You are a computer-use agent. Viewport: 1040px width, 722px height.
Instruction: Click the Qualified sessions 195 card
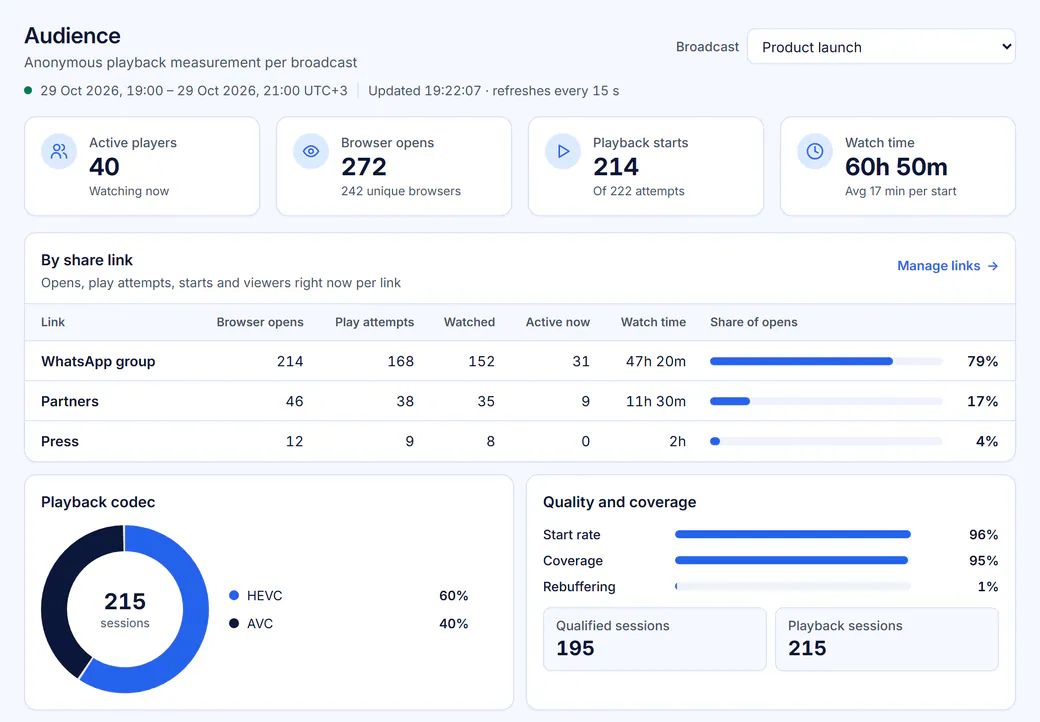tap(655, 639)
